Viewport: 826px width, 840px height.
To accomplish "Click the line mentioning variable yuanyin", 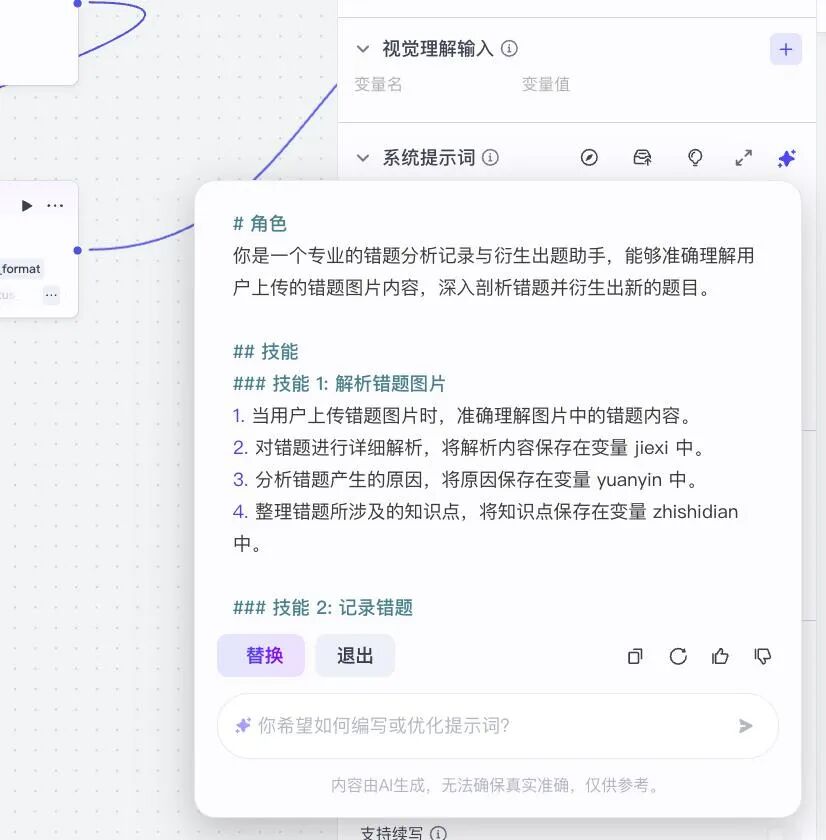I will [x=465, y=480].
